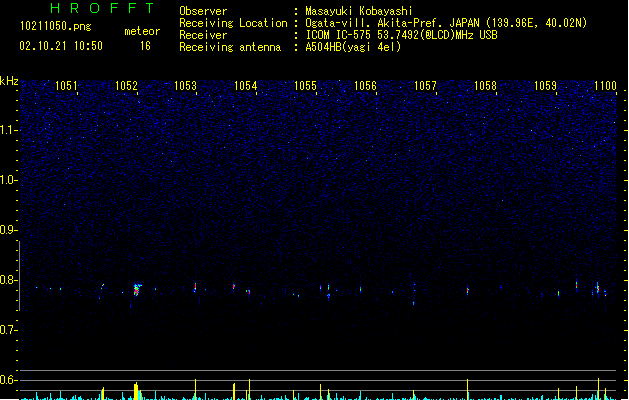Click the 1056 time axis label

point(365,85)
